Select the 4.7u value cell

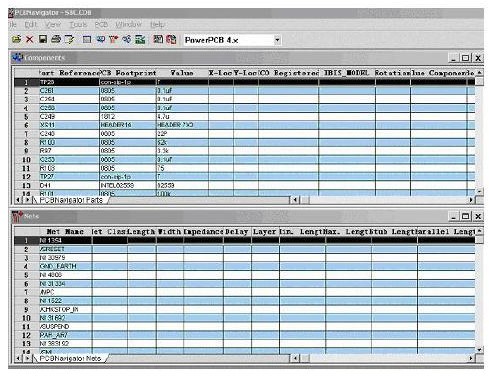[182, 116]
